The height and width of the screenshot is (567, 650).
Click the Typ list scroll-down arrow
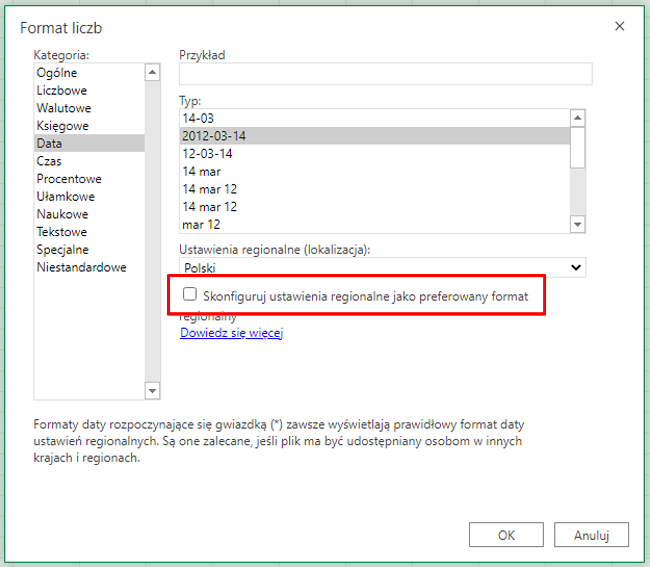pos(577,224)
